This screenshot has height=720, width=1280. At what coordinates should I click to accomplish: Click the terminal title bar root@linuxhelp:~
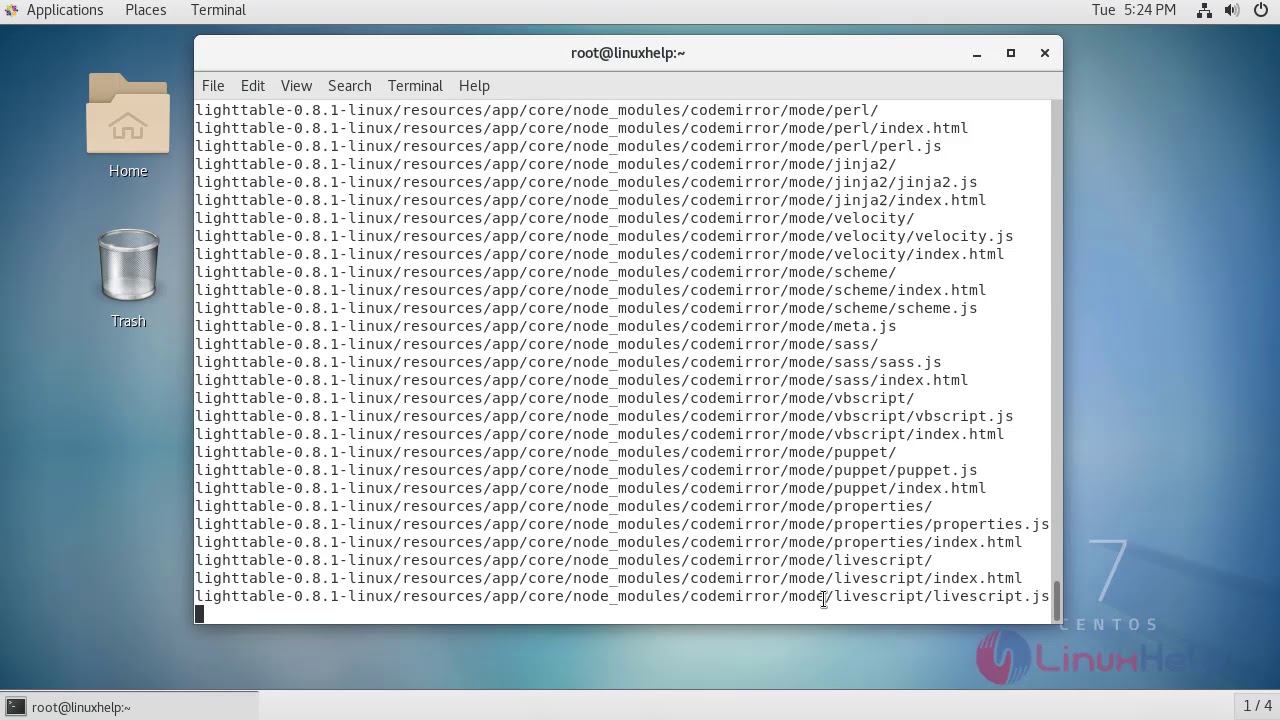[628, 53]
